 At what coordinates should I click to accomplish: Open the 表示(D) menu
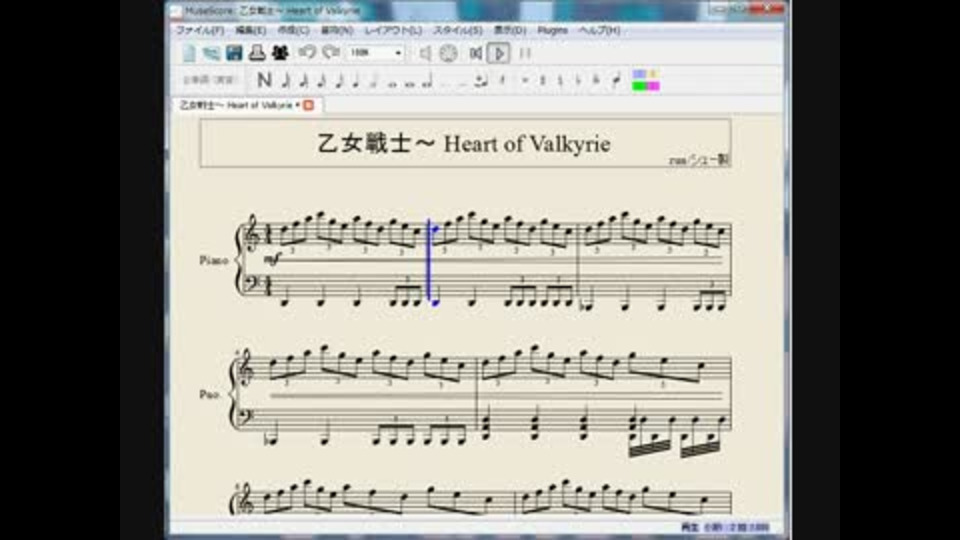pos(510,30)
